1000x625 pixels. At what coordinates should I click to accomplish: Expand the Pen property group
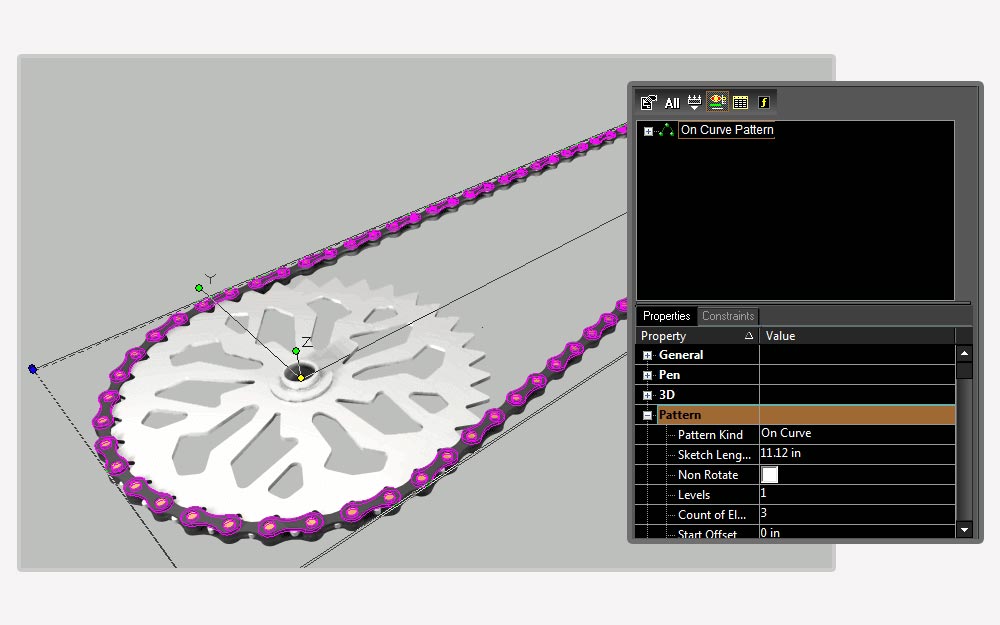coord(647,375)
